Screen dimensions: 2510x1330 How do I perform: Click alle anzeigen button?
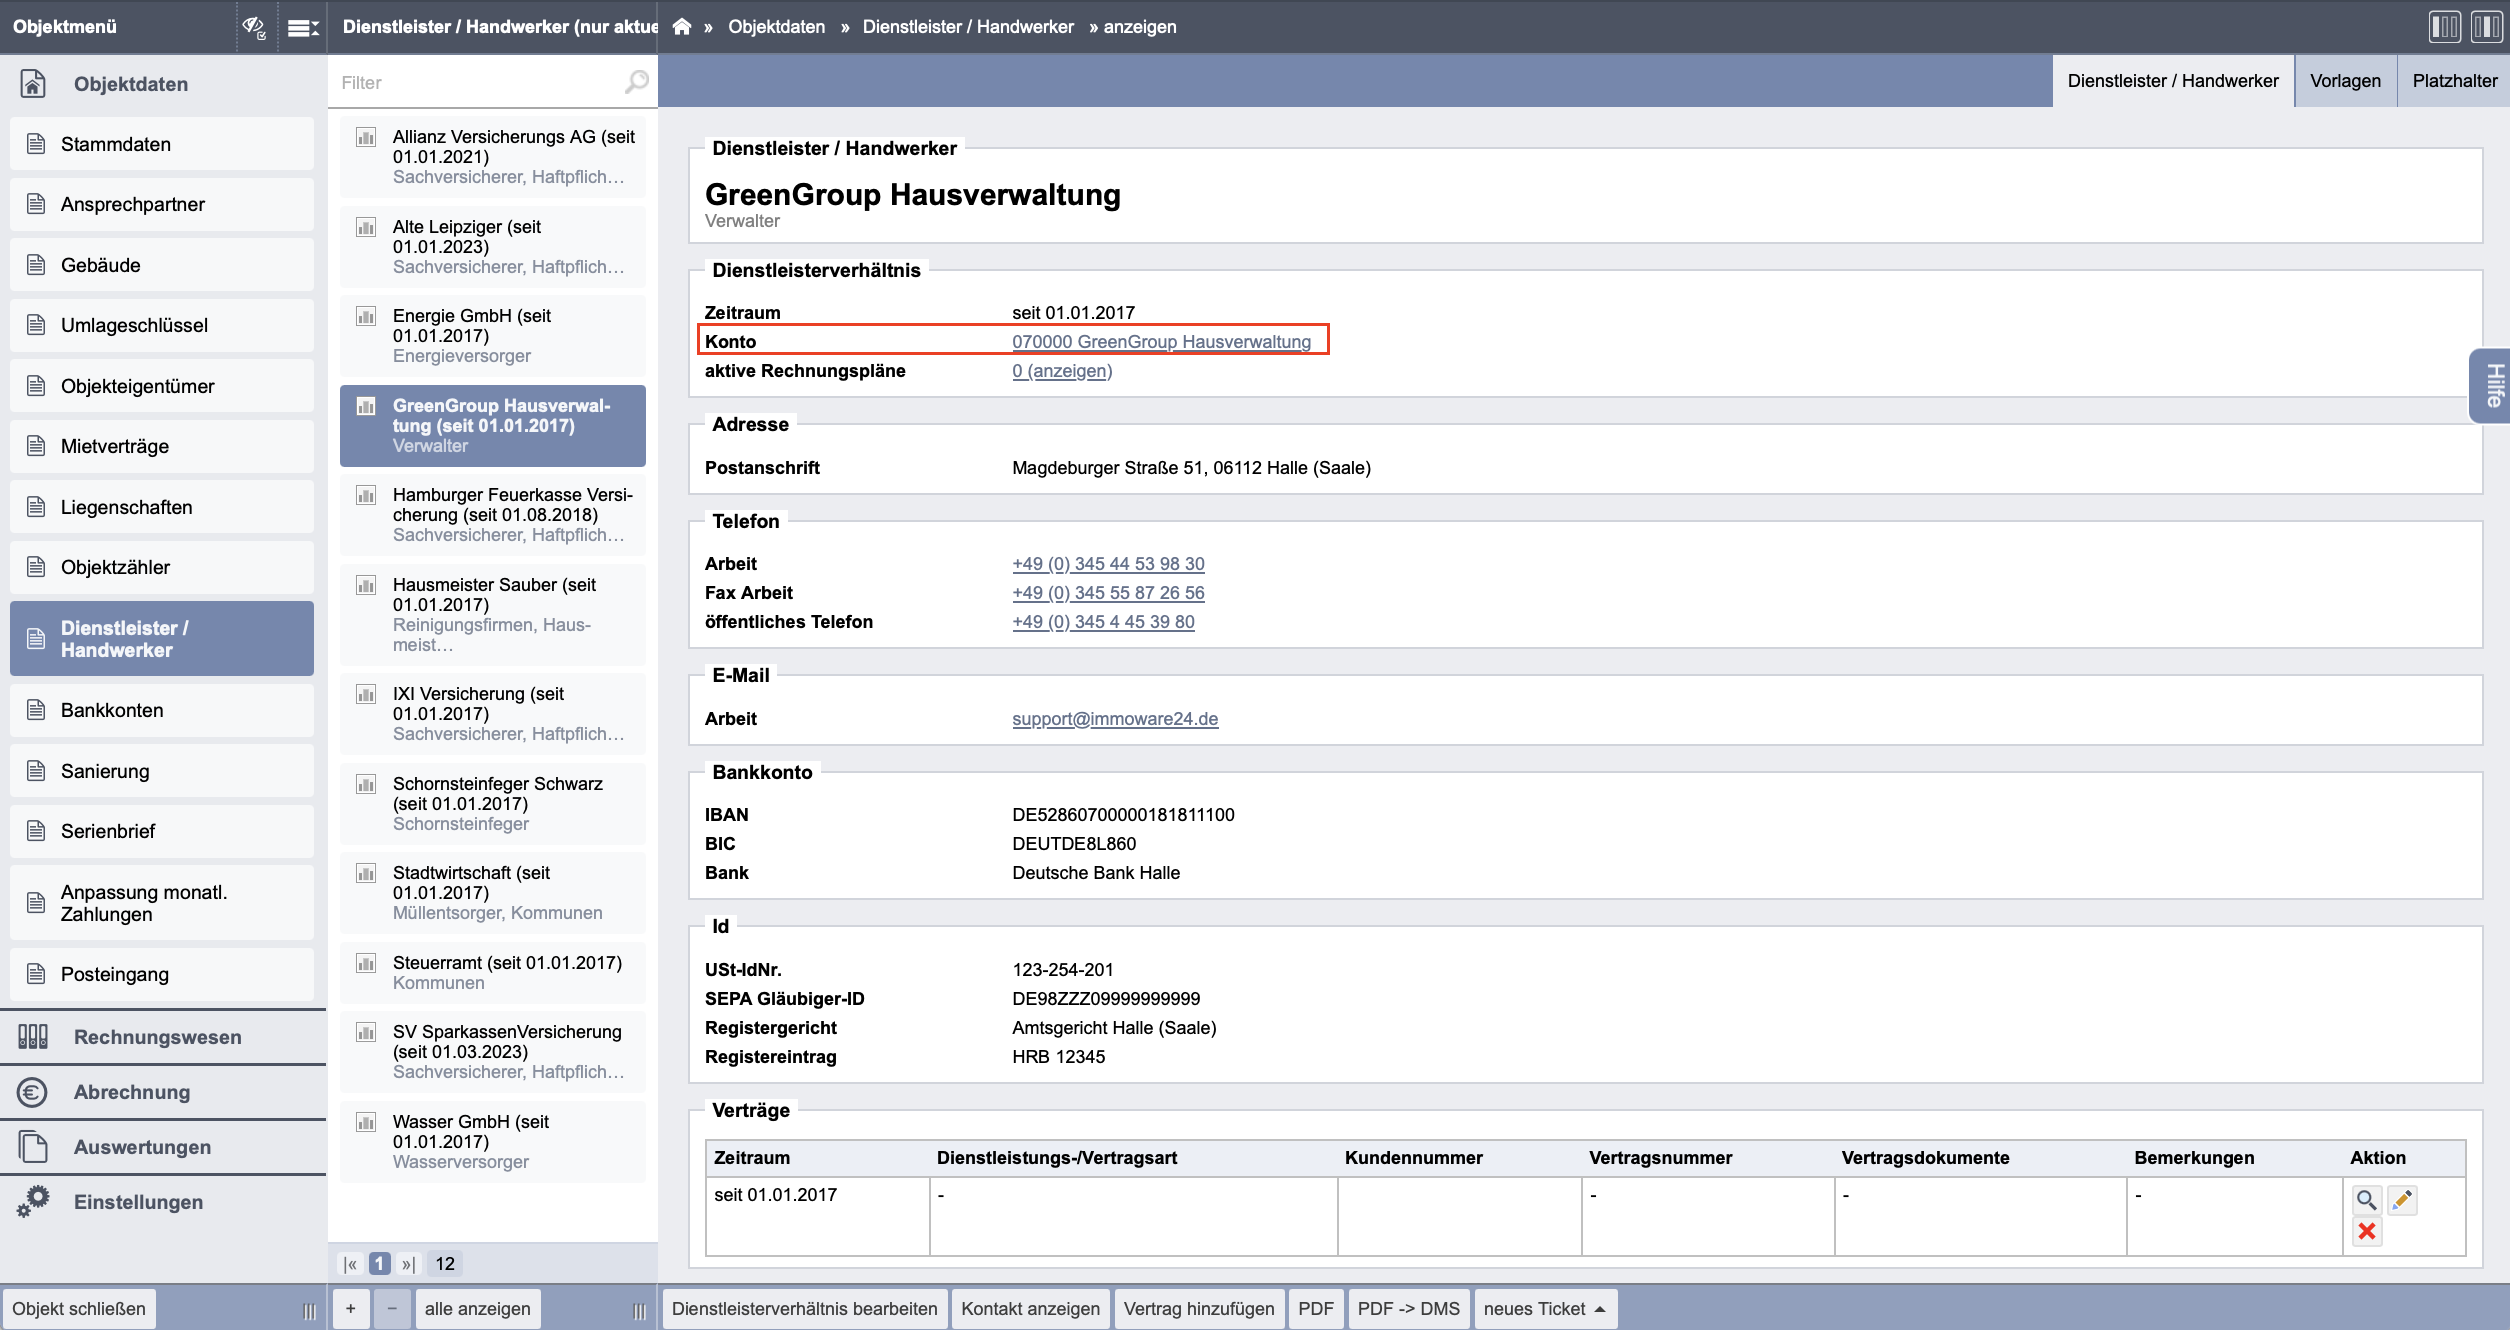478,1309
